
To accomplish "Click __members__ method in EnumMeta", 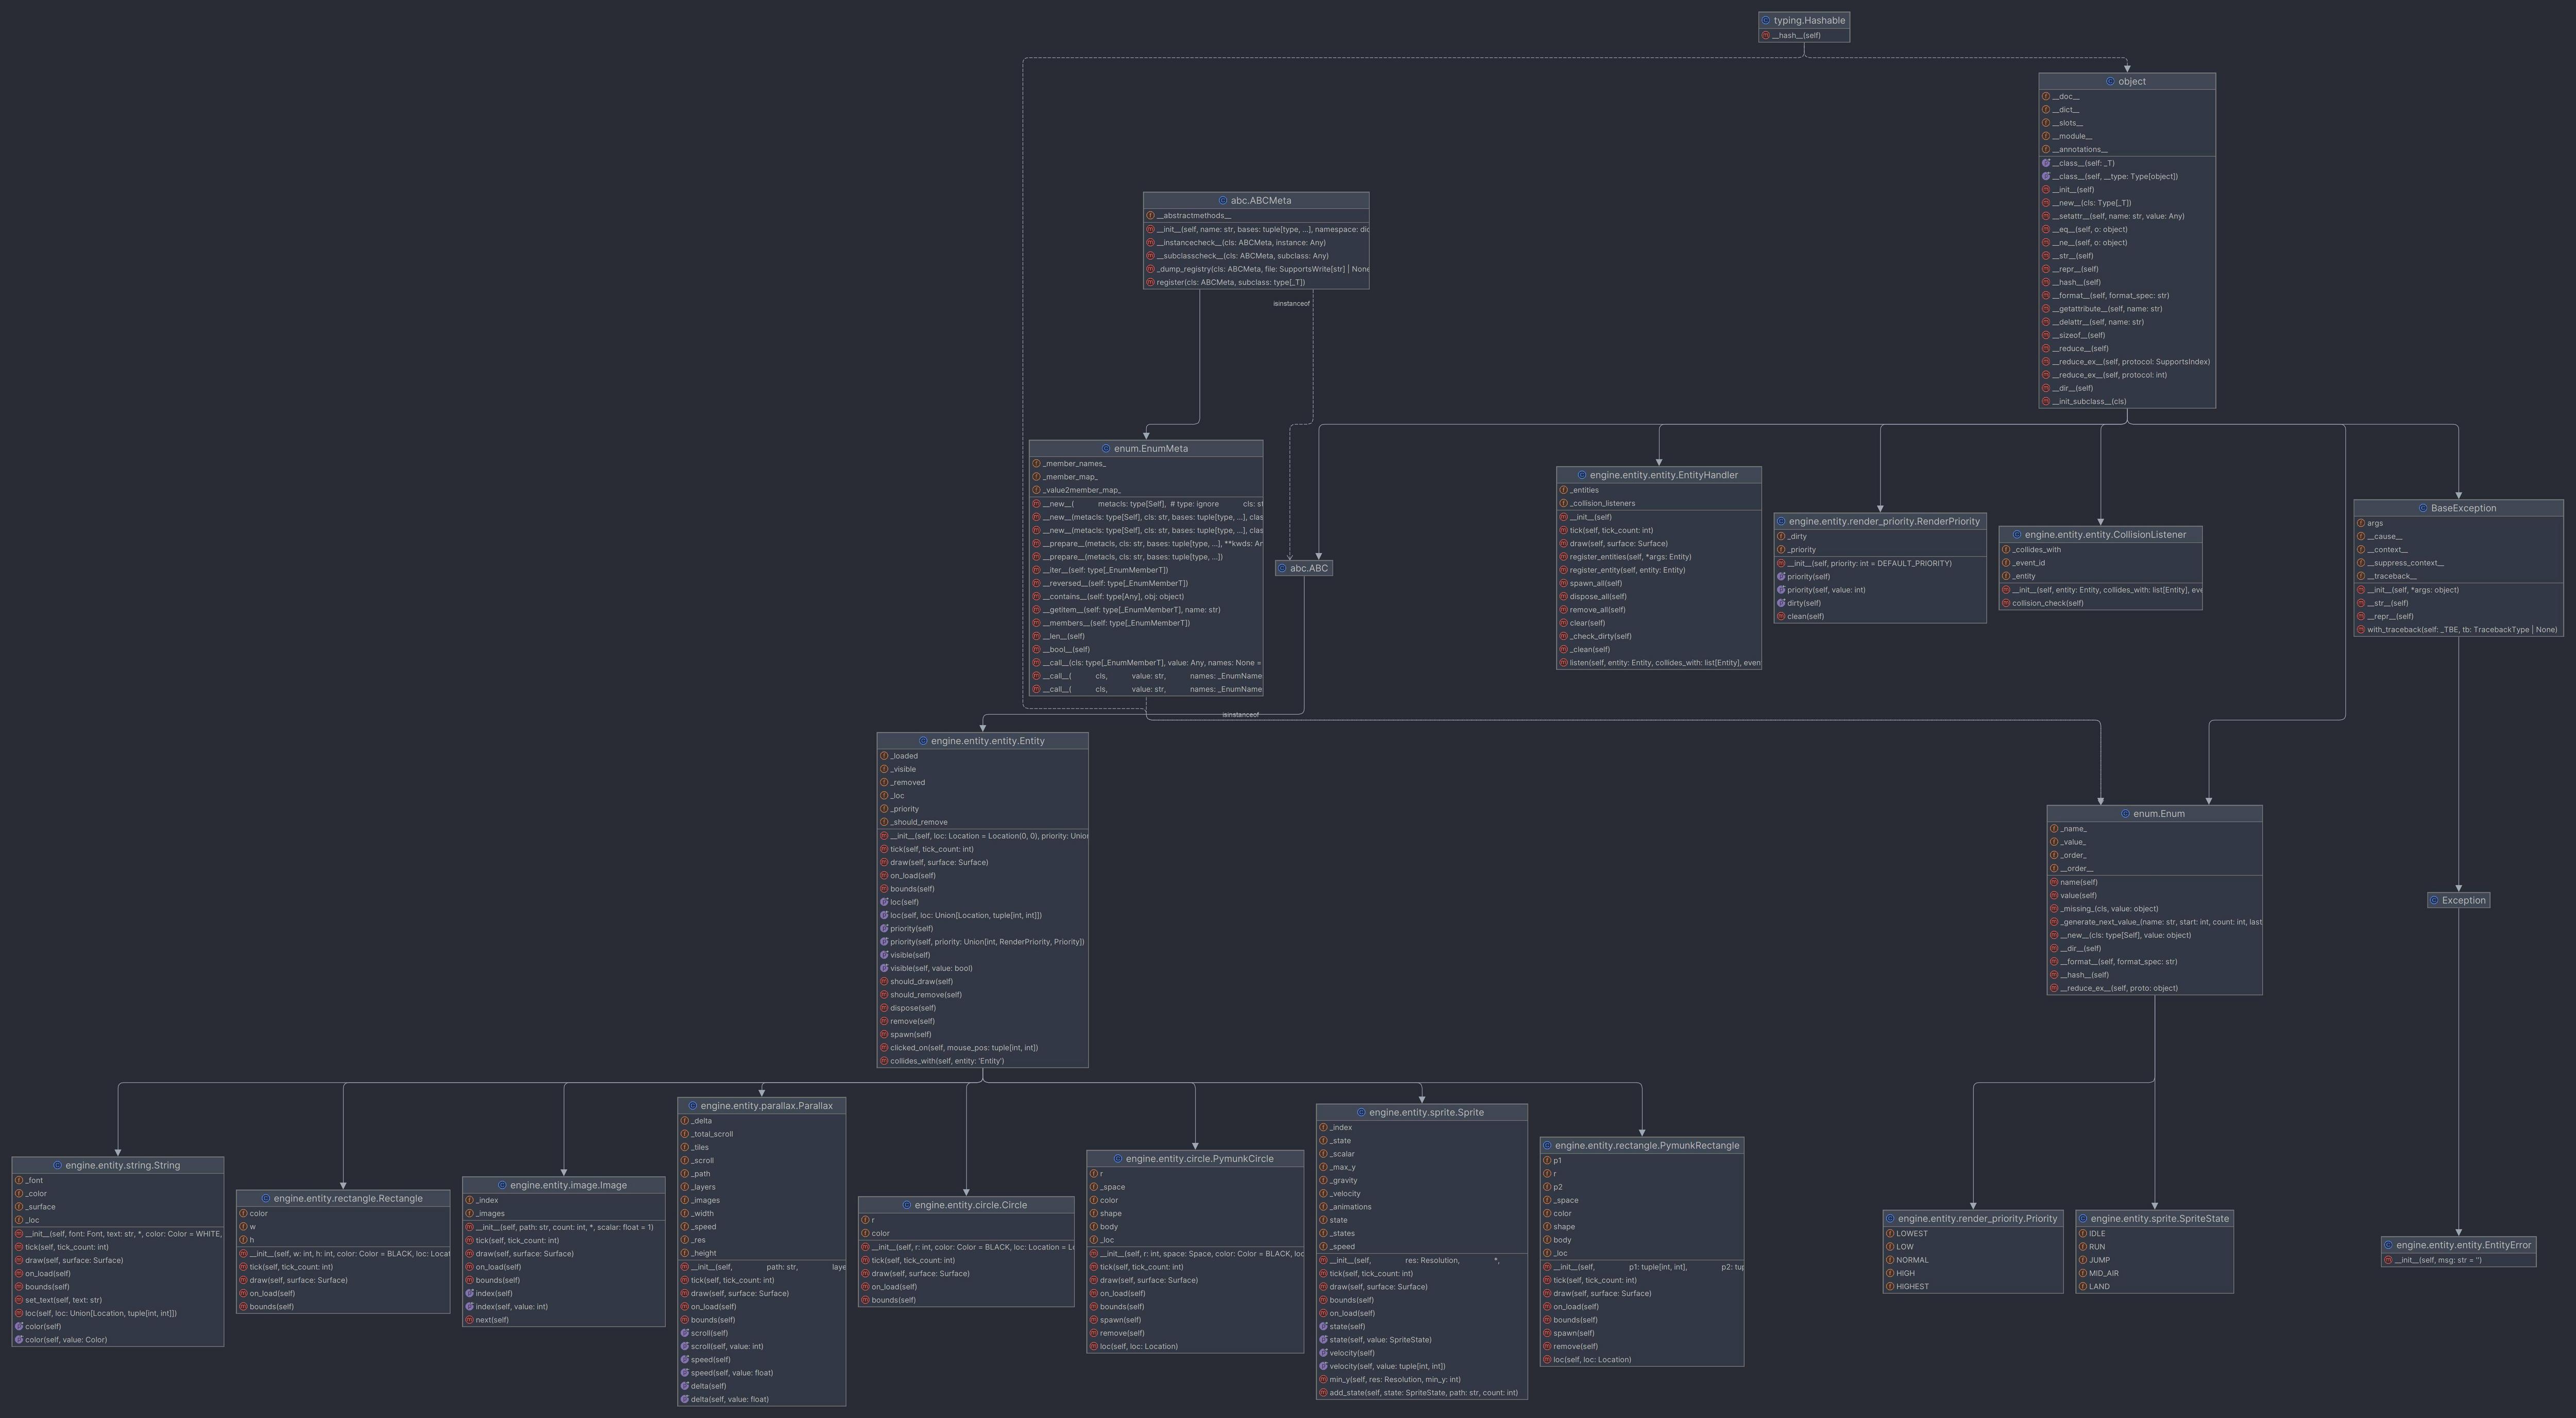I will pos(1116,623).
